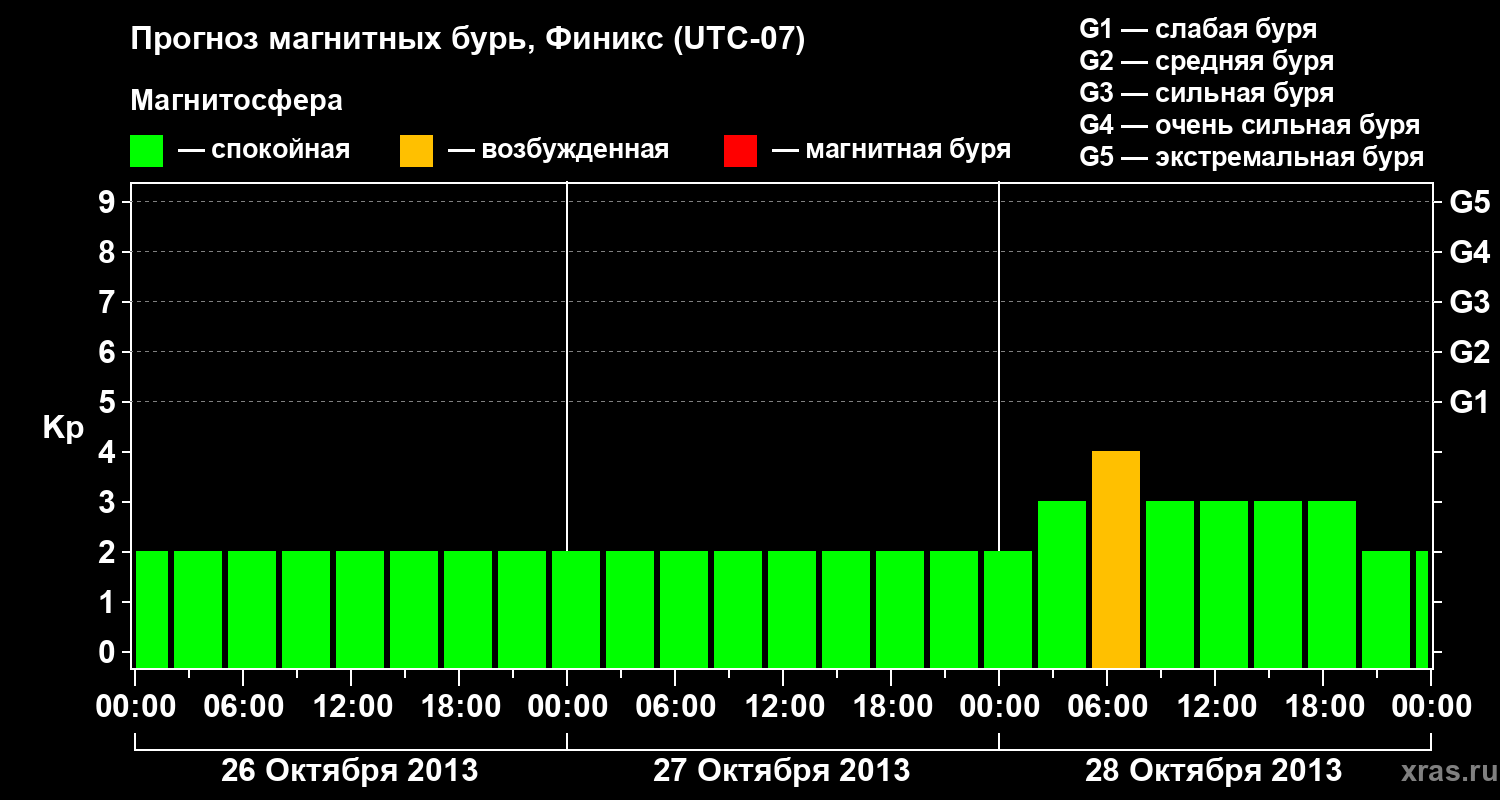Screen dimensions: 1500x800
Task: Click the '06:00' time label above 28 Октября
Action: (x=1106, y=707)
